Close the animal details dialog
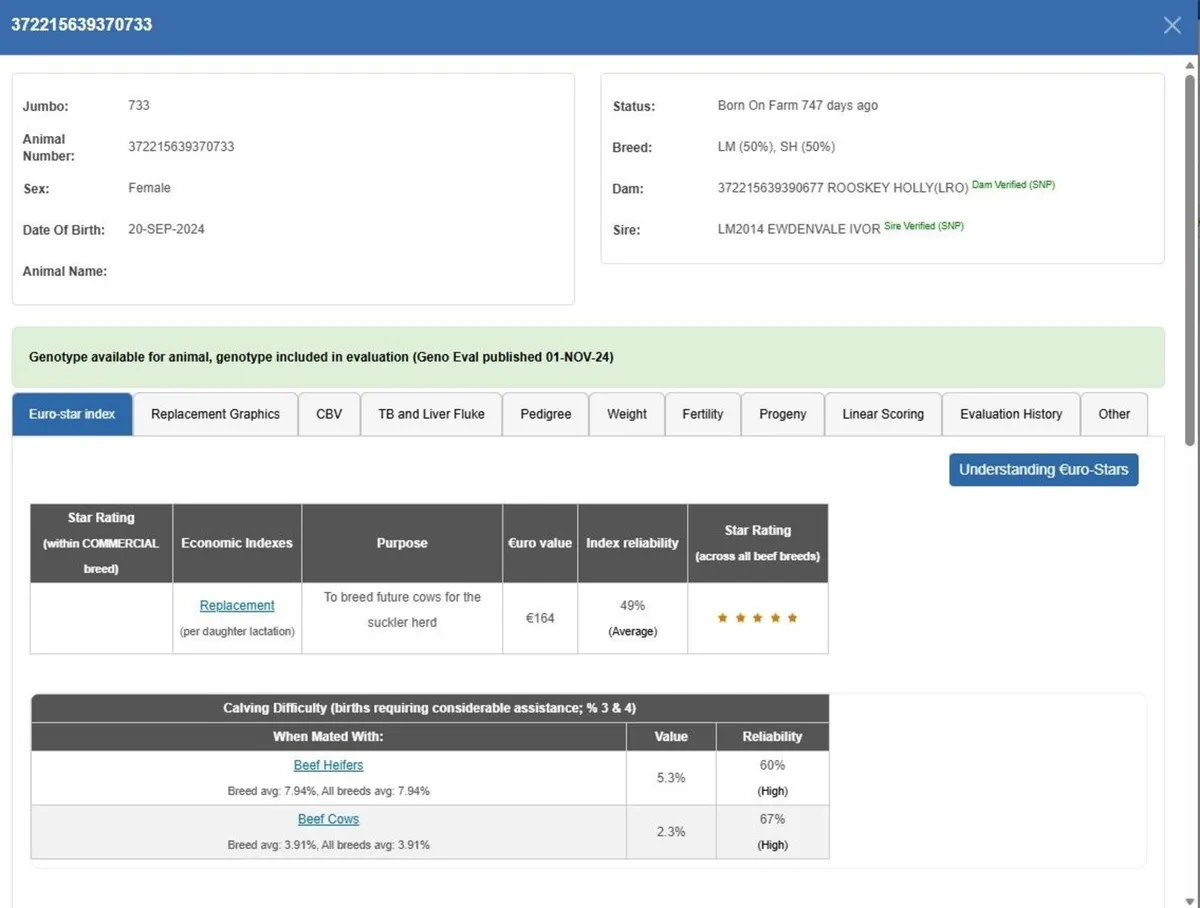Screen dimensions: 1200x908 tap(1172, 25)
